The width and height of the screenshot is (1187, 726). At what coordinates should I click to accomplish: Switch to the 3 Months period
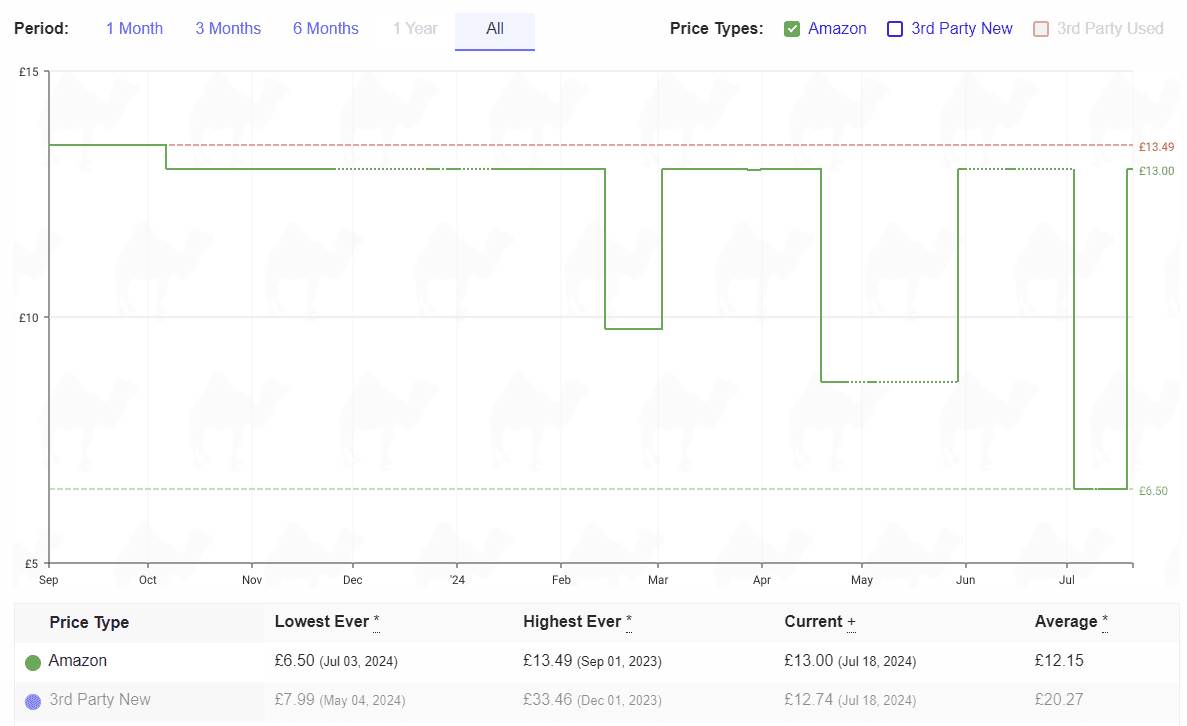pos(228,29)
